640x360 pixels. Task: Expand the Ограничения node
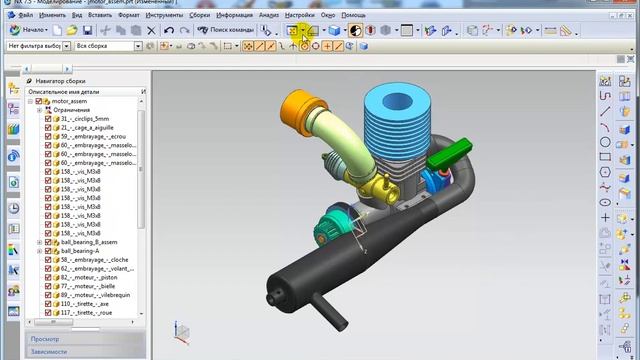tap(40, 110)
